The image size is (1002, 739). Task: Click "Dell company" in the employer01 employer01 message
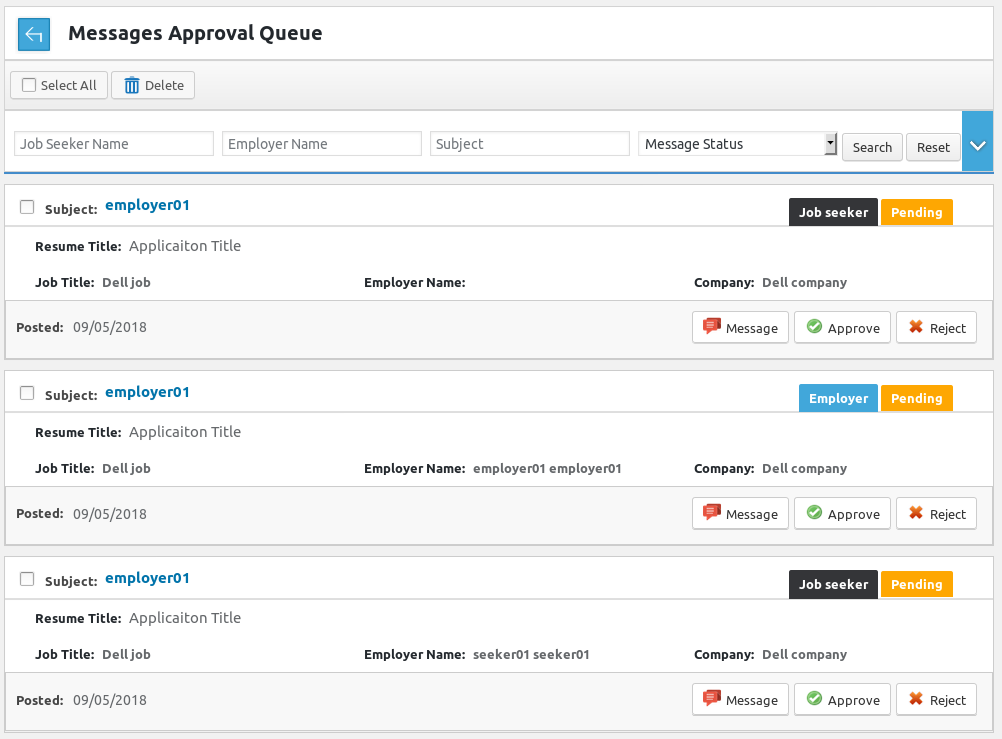click(805, 469)
